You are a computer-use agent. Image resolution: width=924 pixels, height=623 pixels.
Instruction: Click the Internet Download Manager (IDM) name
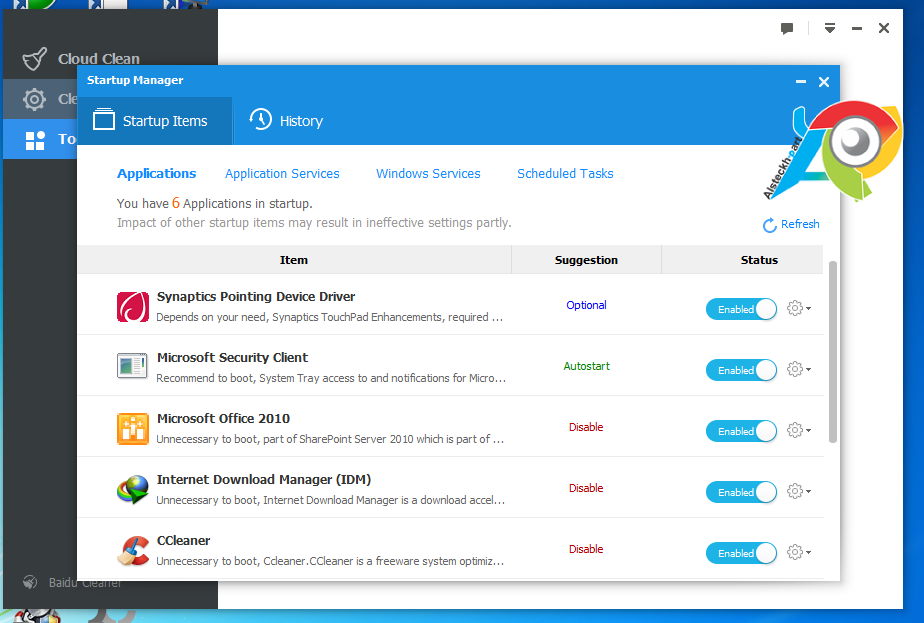click(x=264, y=480)
